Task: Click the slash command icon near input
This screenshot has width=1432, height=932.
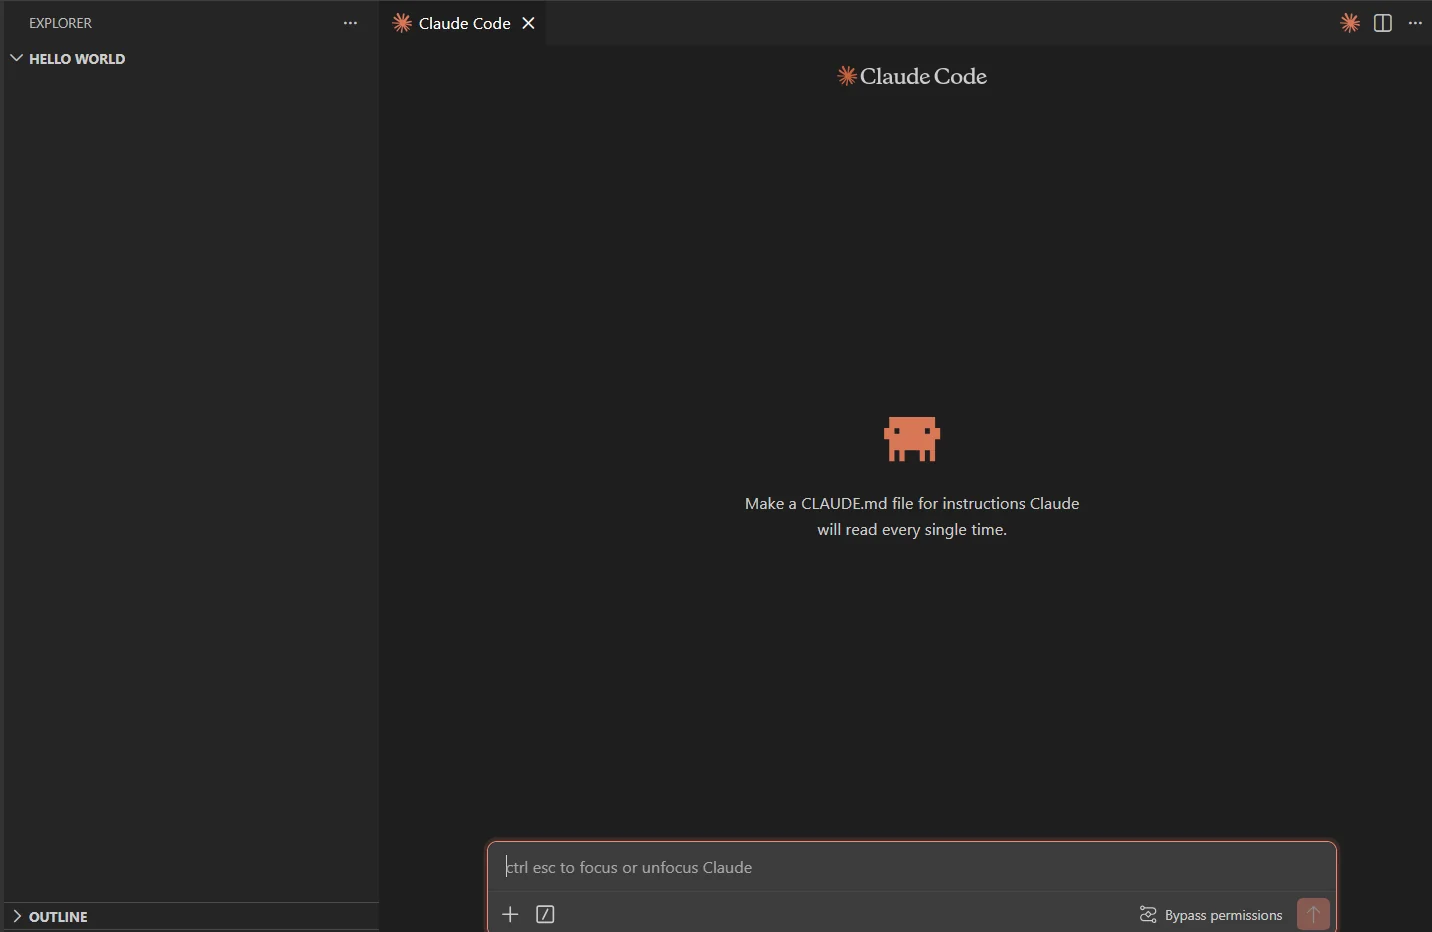Action: click(545, 914)
